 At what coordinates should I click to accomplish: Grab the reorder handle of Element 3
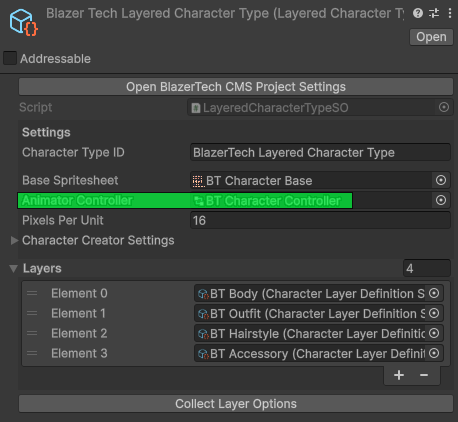(x=32, y=353)
